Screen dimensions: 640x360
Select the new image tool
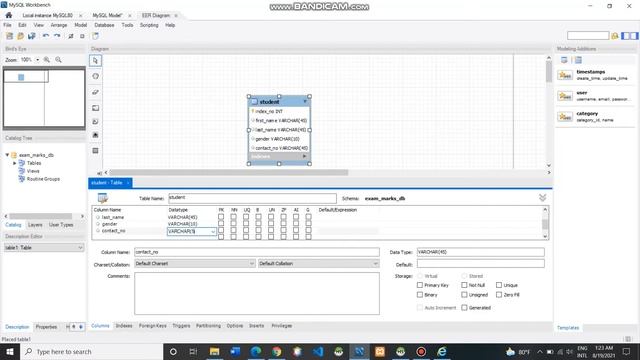[x=96, y=135]
